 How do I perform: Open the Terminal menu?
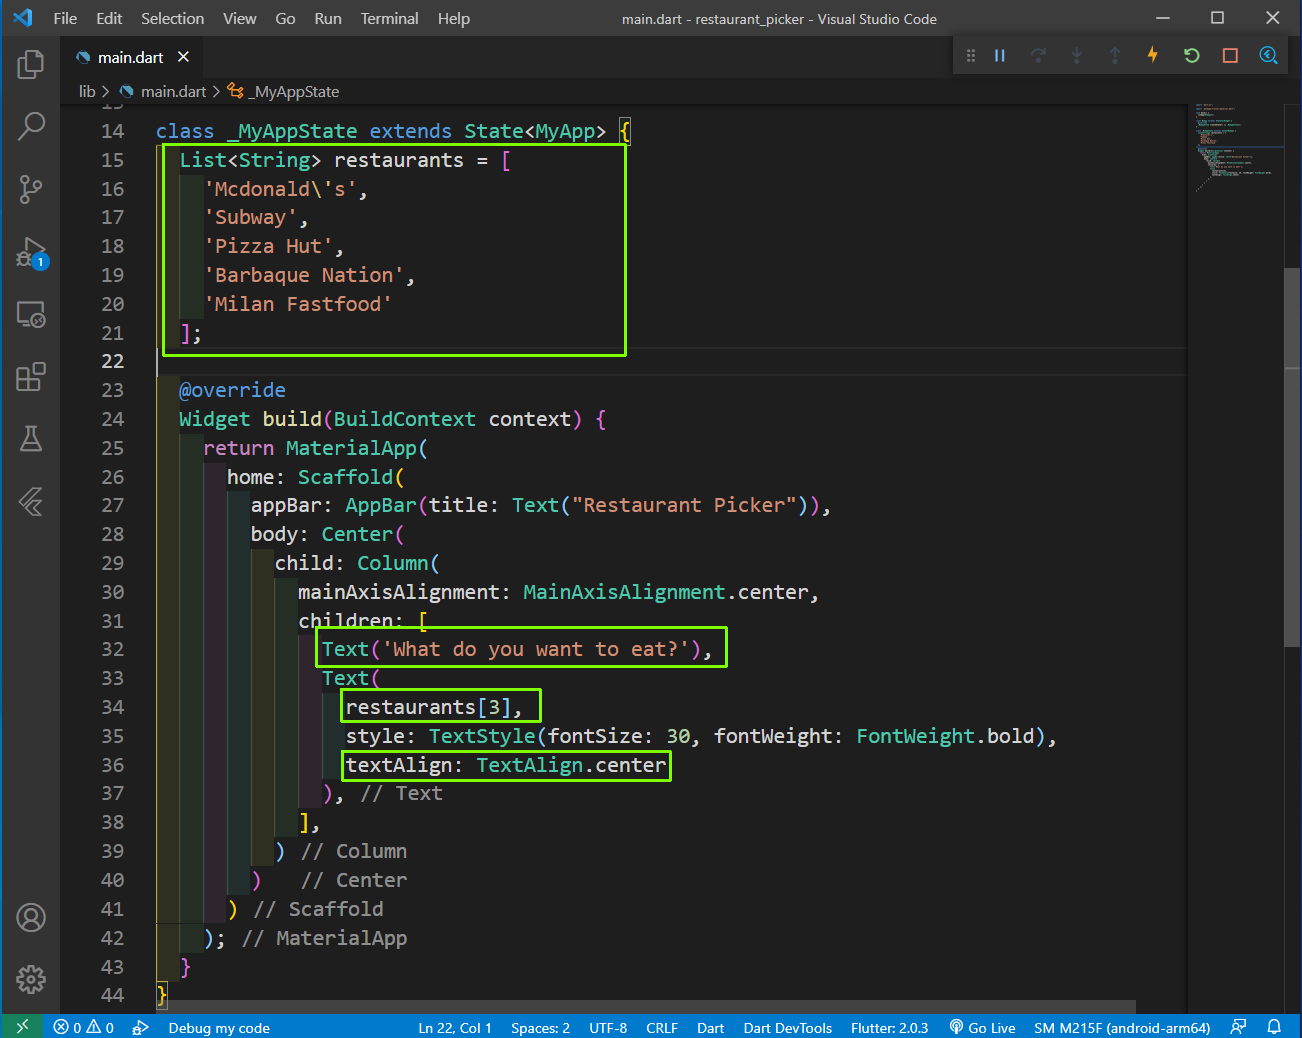(x=389, y=18)
